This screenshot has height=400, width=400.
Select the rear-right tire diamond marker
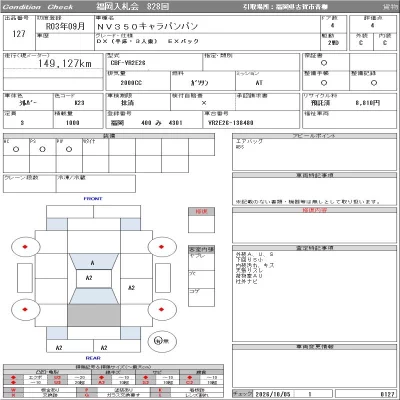tap(162, 309)
